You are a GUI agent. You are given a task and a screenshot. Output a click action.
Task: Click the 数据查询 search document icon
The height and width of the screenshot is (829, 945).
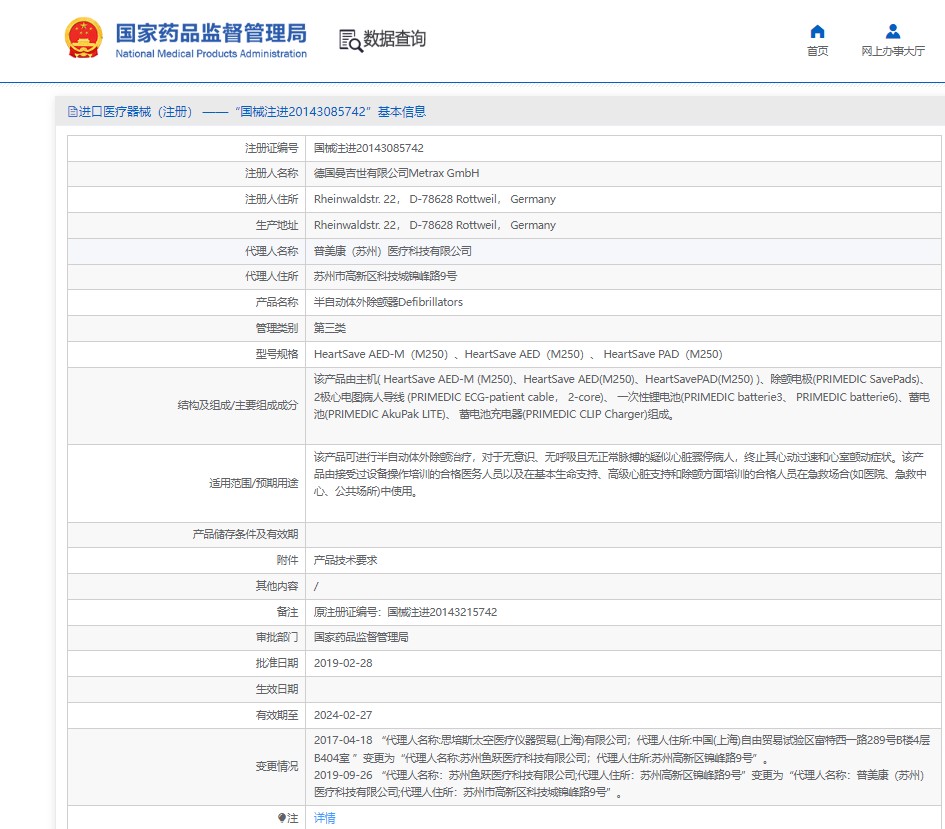350,40
